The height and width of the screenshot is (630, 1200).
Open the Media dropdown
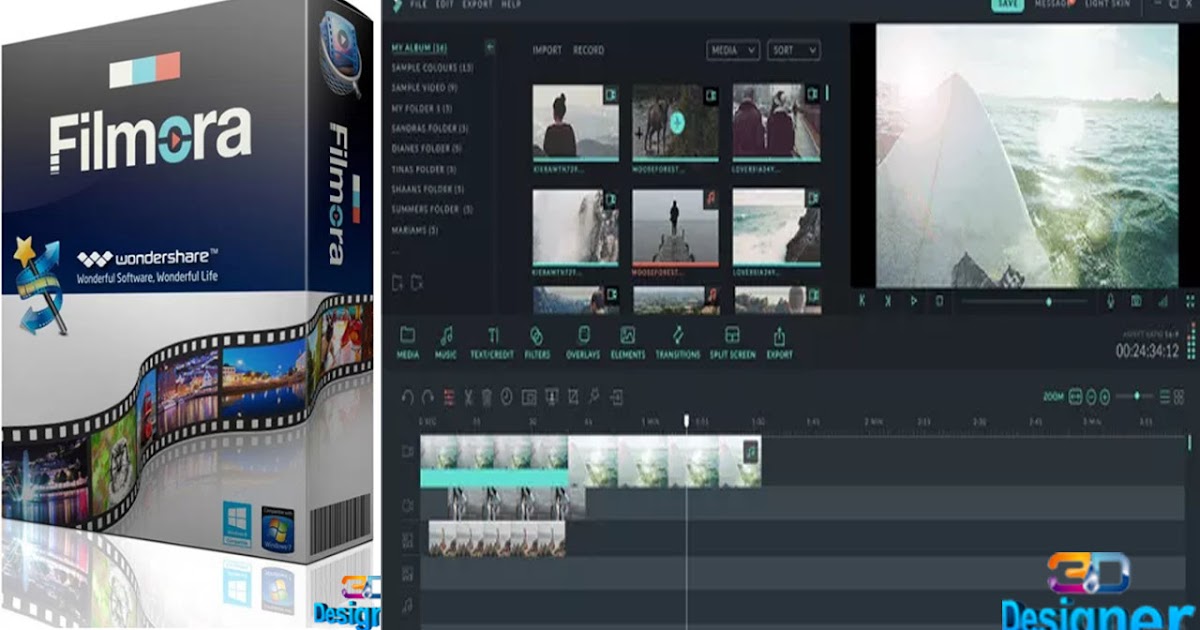[x=734, y=49]
